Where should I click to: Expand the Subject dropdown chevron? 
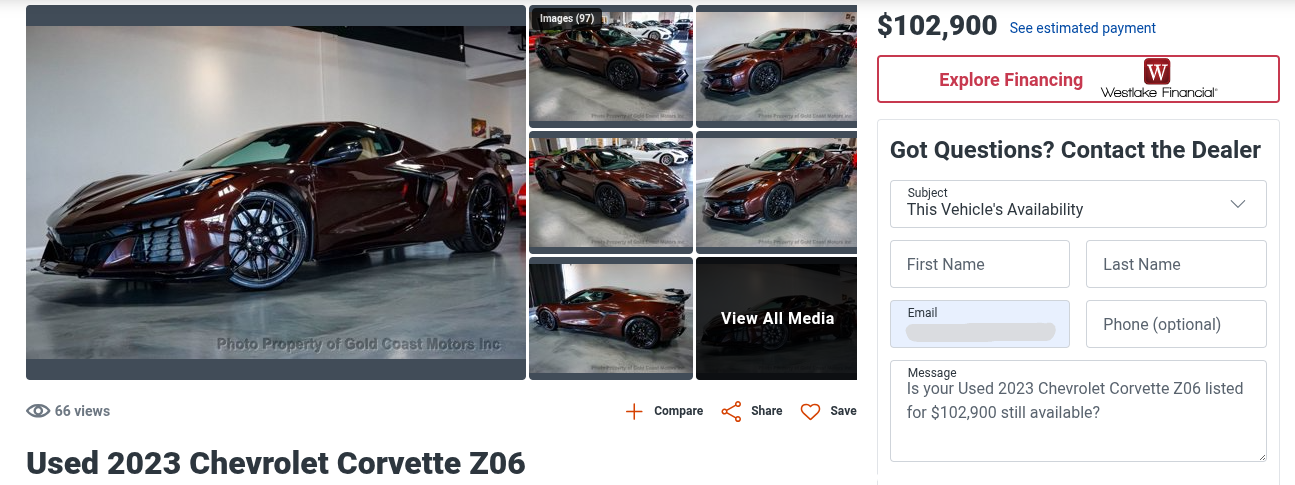click(1238, 204)
